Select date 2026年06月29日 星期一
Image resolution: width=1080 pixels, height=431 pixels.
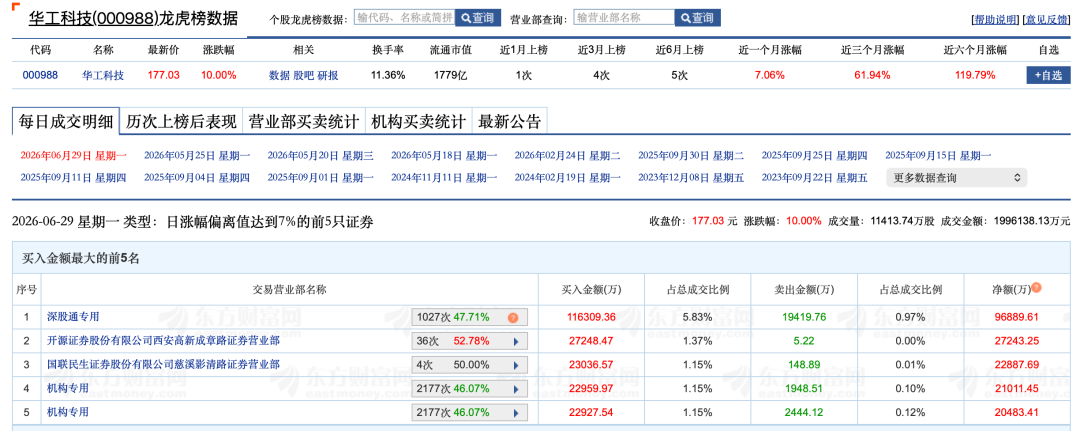point(73,155)
